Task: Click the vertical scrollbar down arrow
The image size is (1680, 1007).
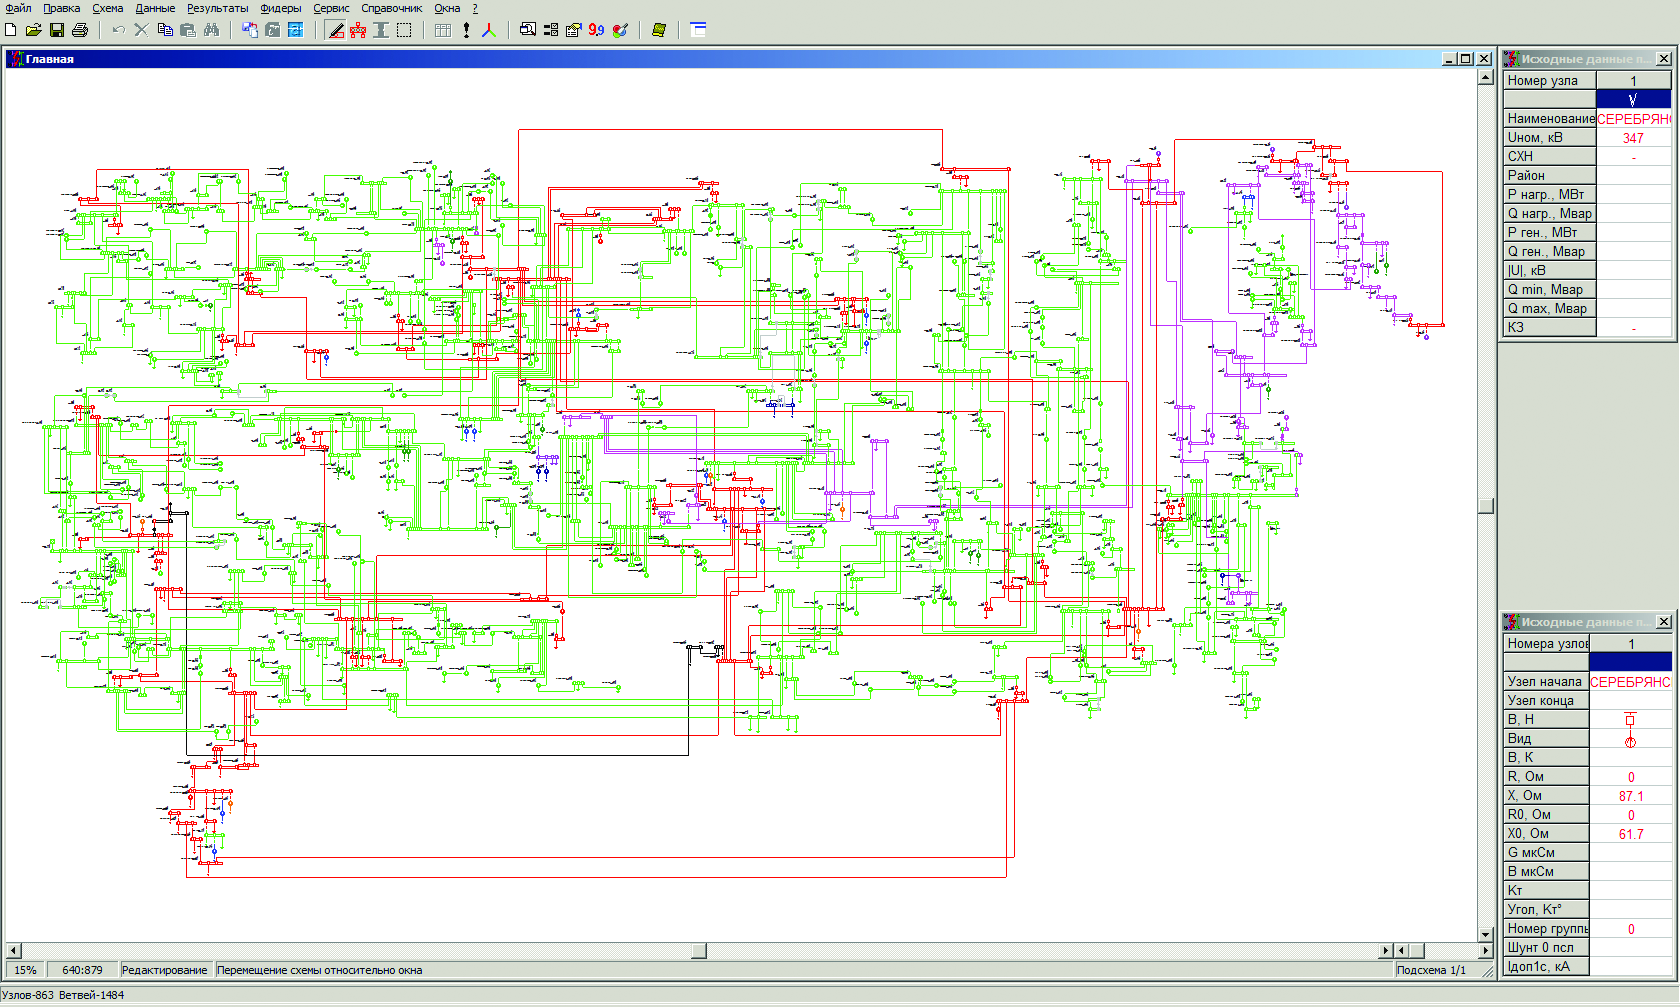Action: (1486, 934)
